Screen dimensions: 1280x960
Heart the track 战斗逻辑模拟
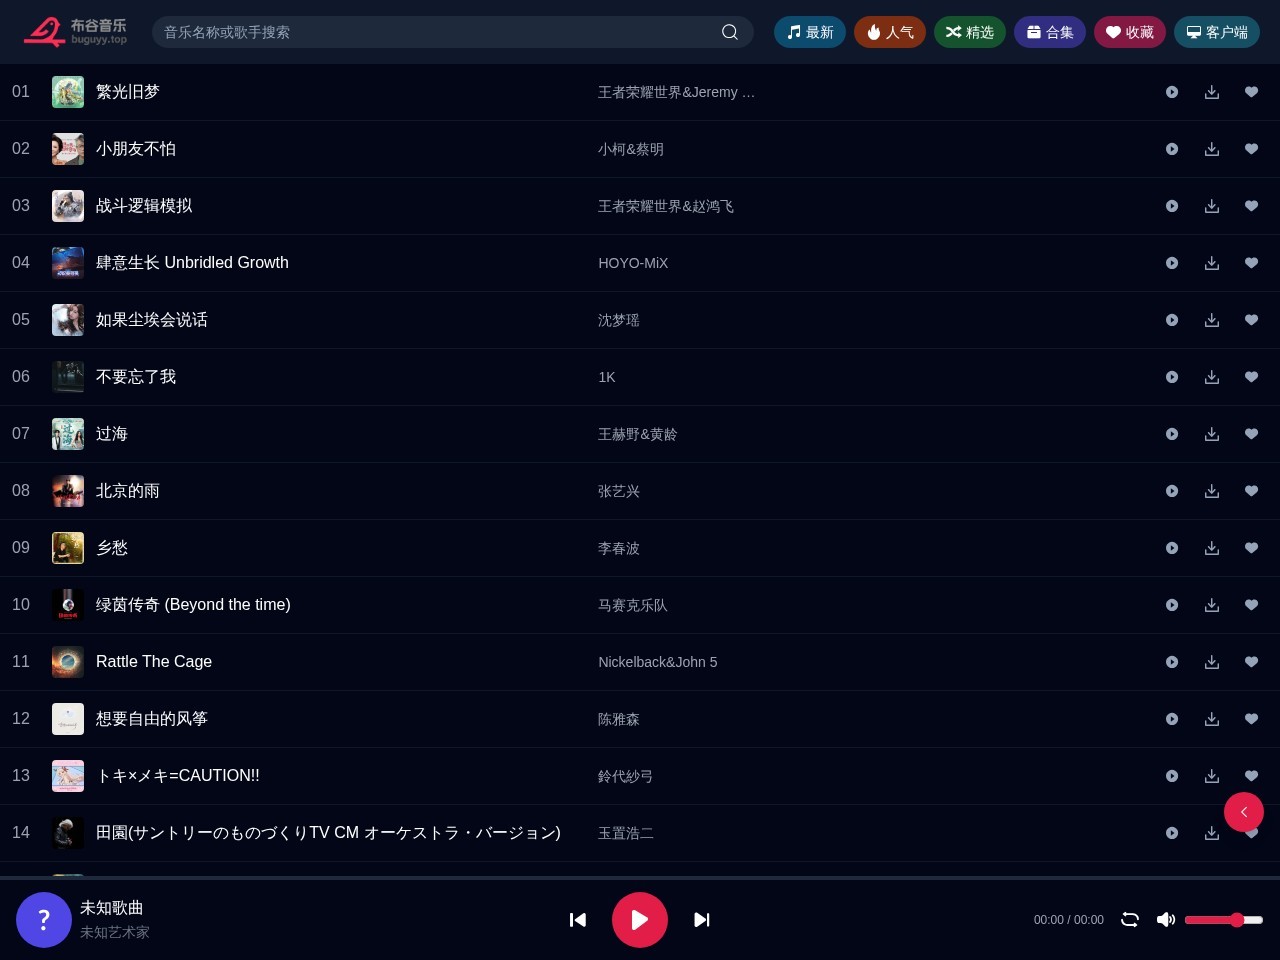(1251, 206)
